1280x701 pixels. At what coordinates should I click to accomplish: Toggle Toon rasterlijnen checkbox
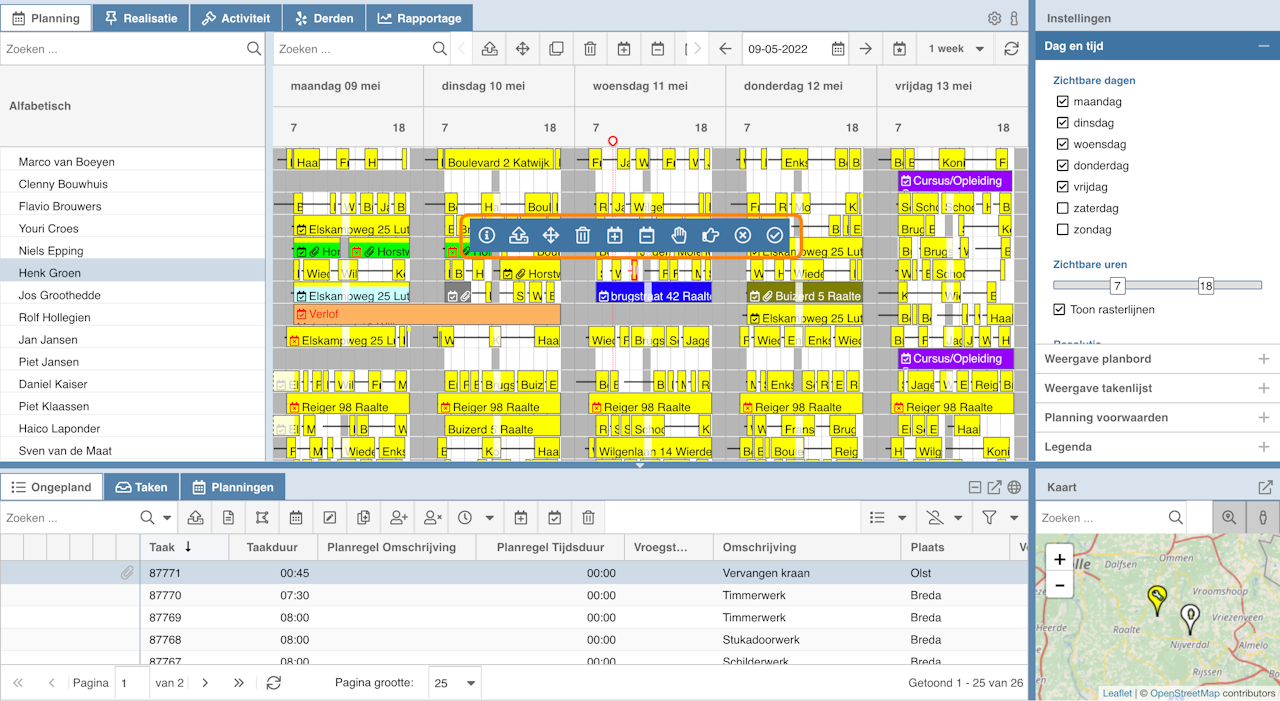(x=1060, y=310)
